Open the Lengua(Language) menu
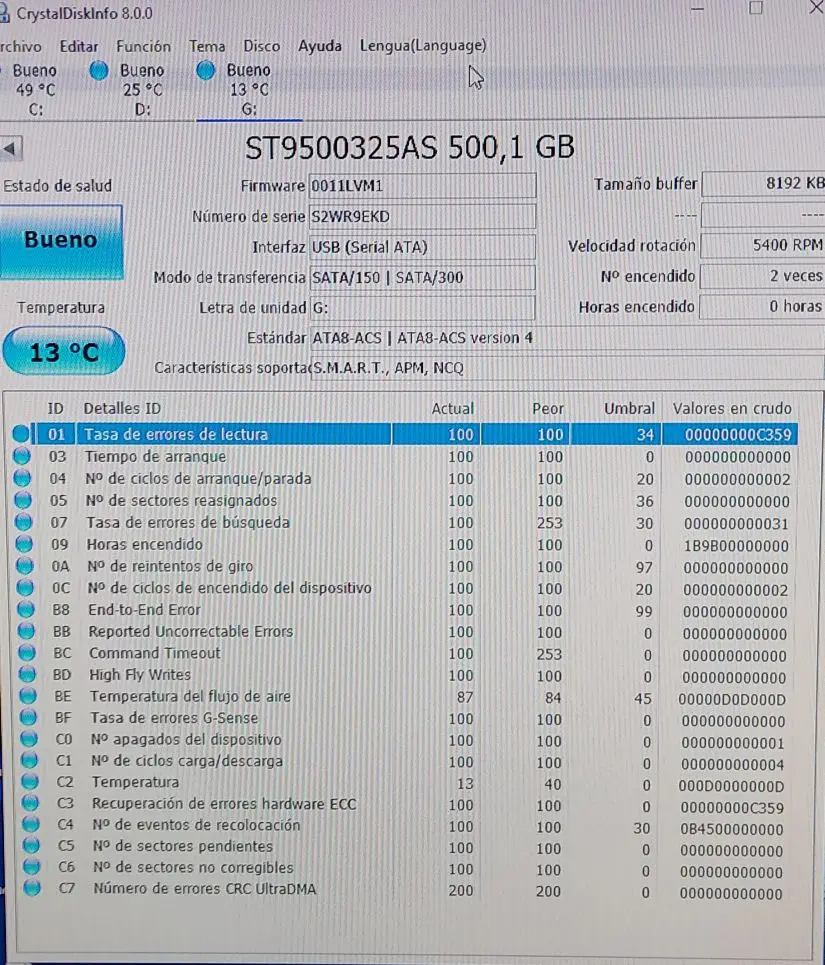Image resolution: width=825 pixels, height=965 pixels. [x=423, y=46]
